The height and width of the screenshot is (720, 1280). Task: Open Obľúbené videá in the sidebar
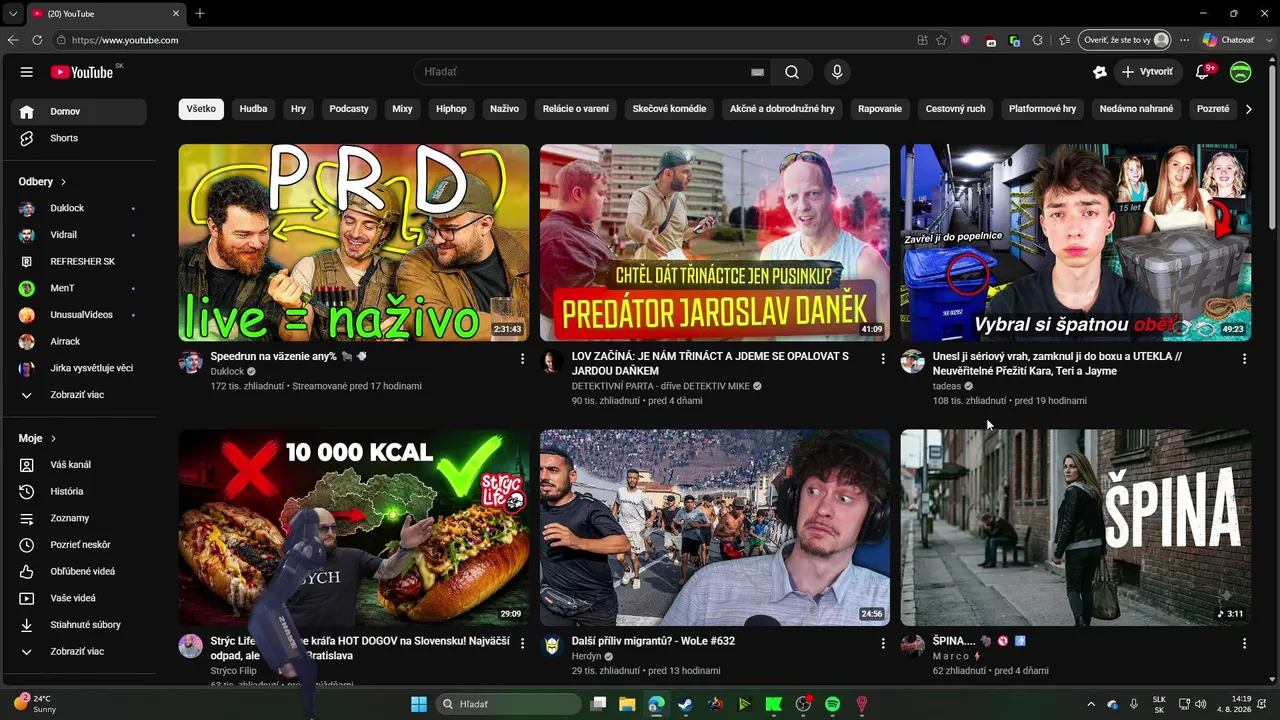tap(78, 571)
